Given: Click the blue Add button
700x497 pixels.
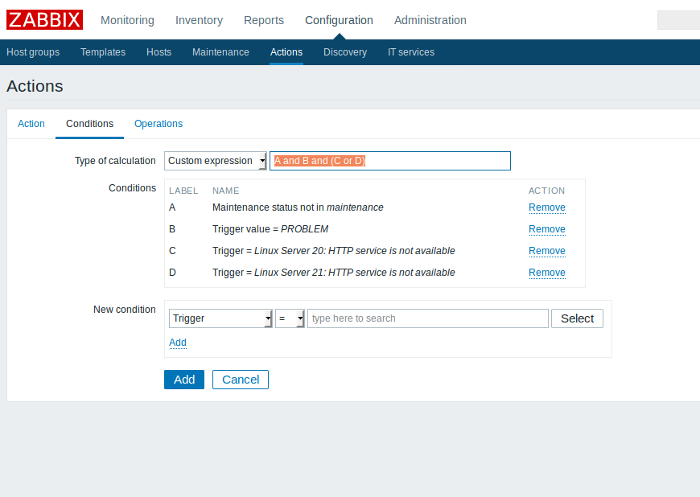Looking at the screenshot, I should [184, 380].
